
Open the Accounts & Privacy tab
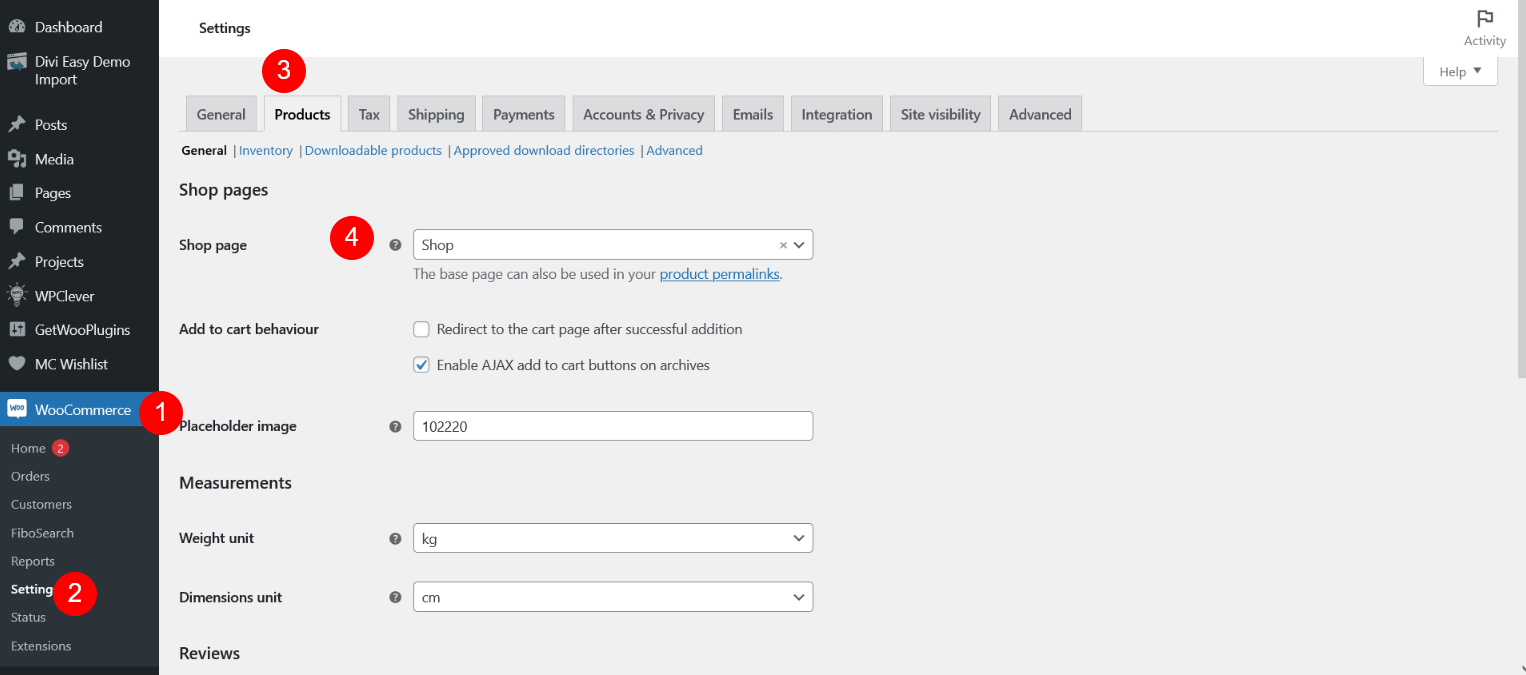click(x=644, y=114)
